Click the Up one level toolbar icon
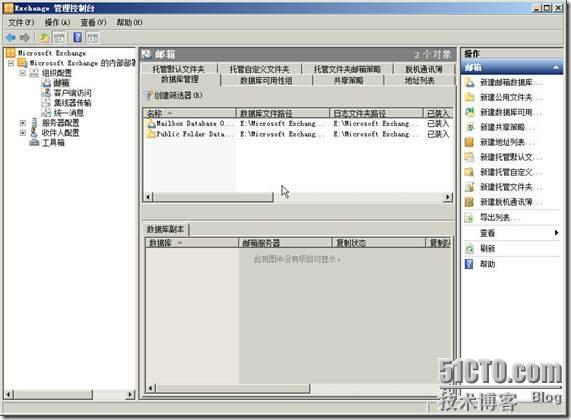Screen dimensions: 571x420 pos(44,37)
